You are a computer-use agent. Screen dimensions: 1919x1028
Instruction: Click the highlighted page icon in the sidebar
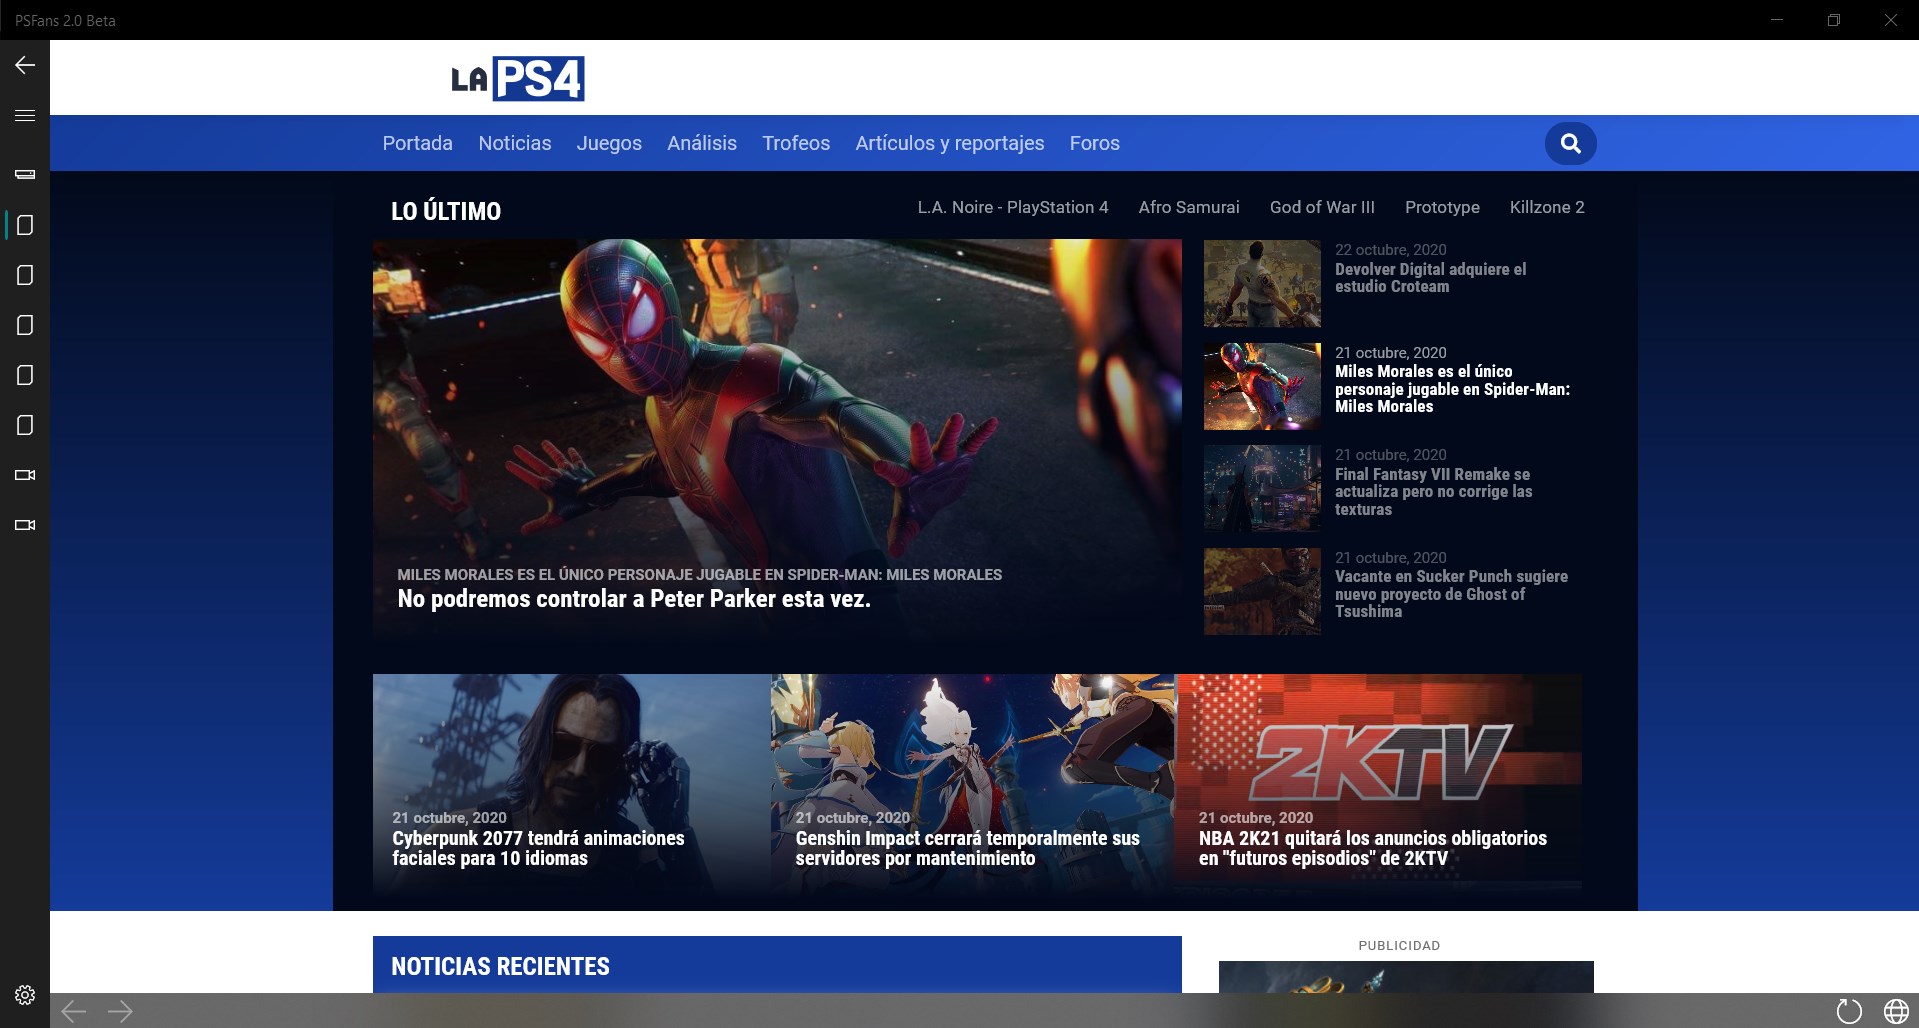25,225
